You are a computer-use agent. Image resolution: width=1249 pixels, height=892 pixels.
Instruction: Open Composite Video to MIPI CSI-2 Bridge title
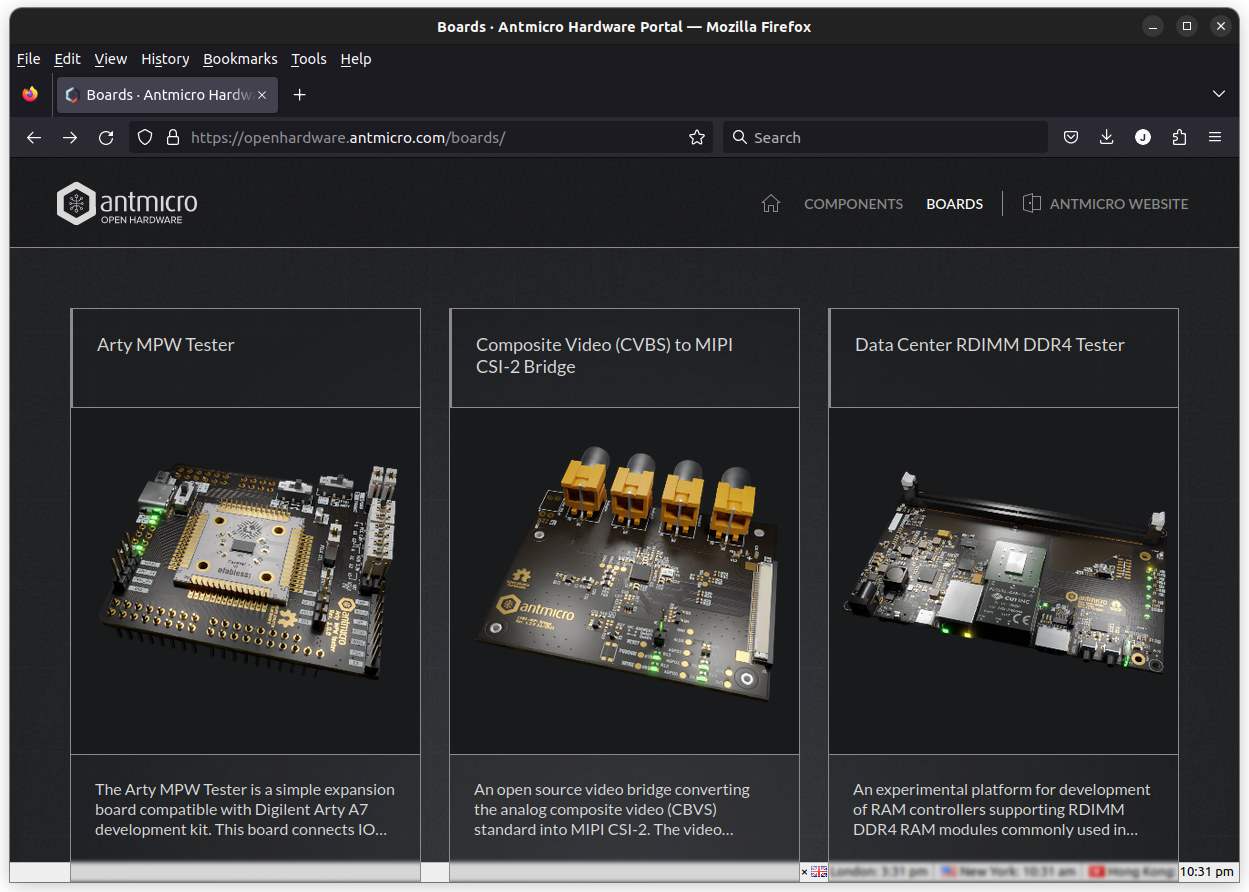coord(604,356)
